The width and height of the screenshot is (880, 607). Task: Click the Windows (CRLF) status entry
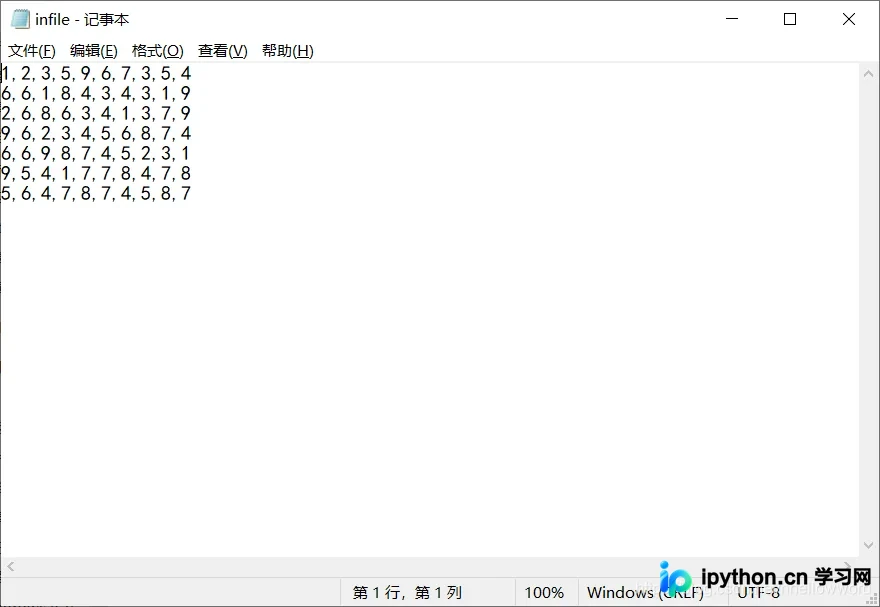[645, 592]
